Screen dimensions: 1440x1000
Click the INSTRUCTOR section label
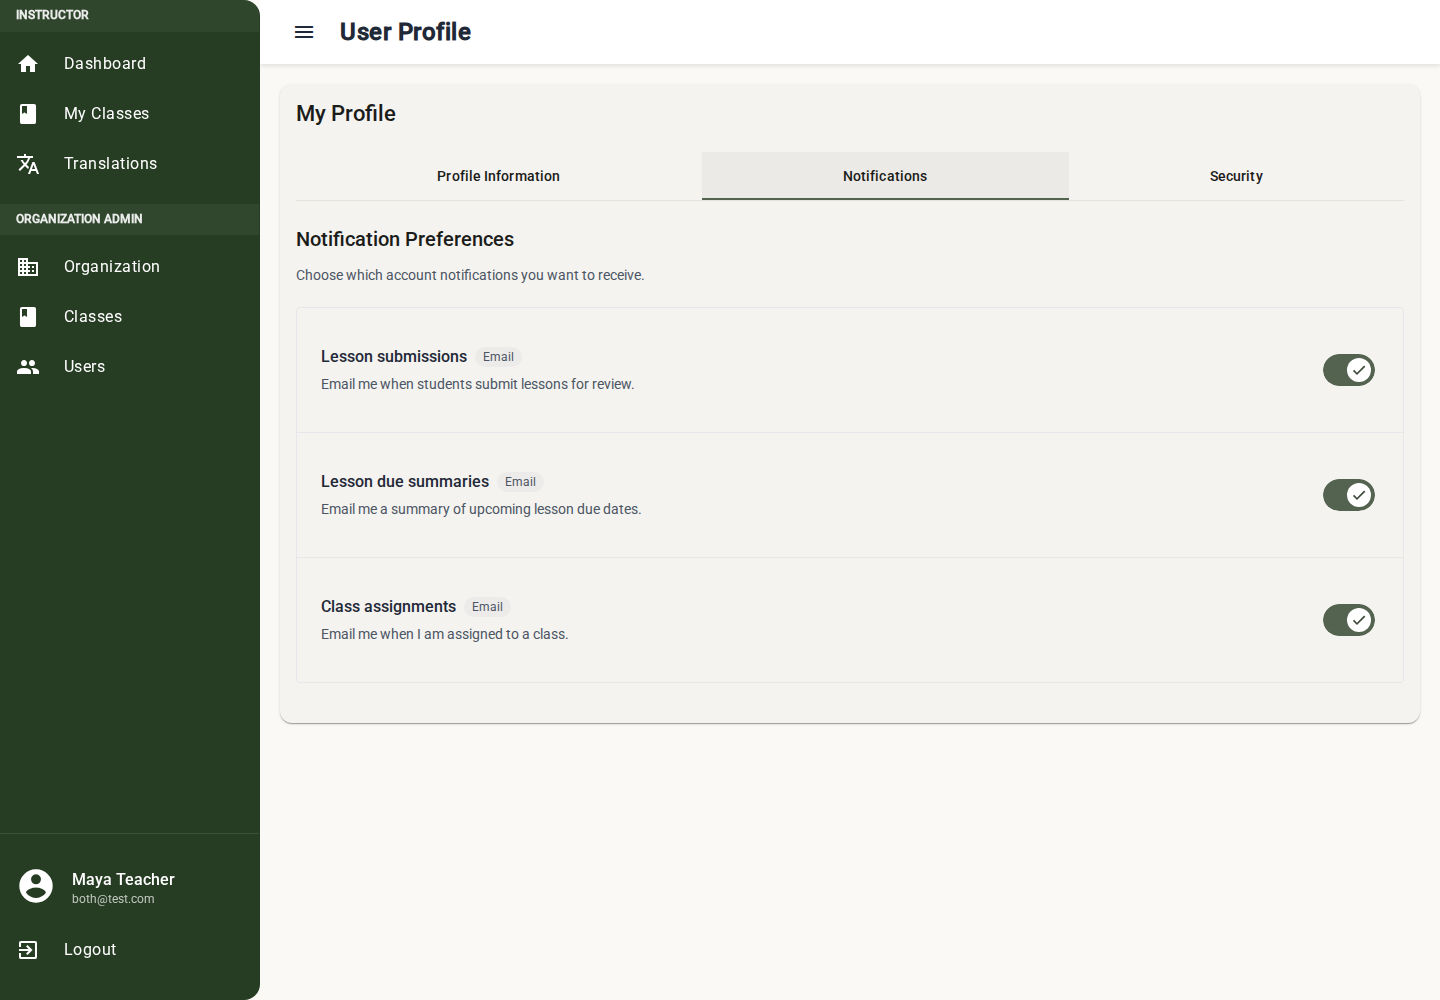click(52, 15)
